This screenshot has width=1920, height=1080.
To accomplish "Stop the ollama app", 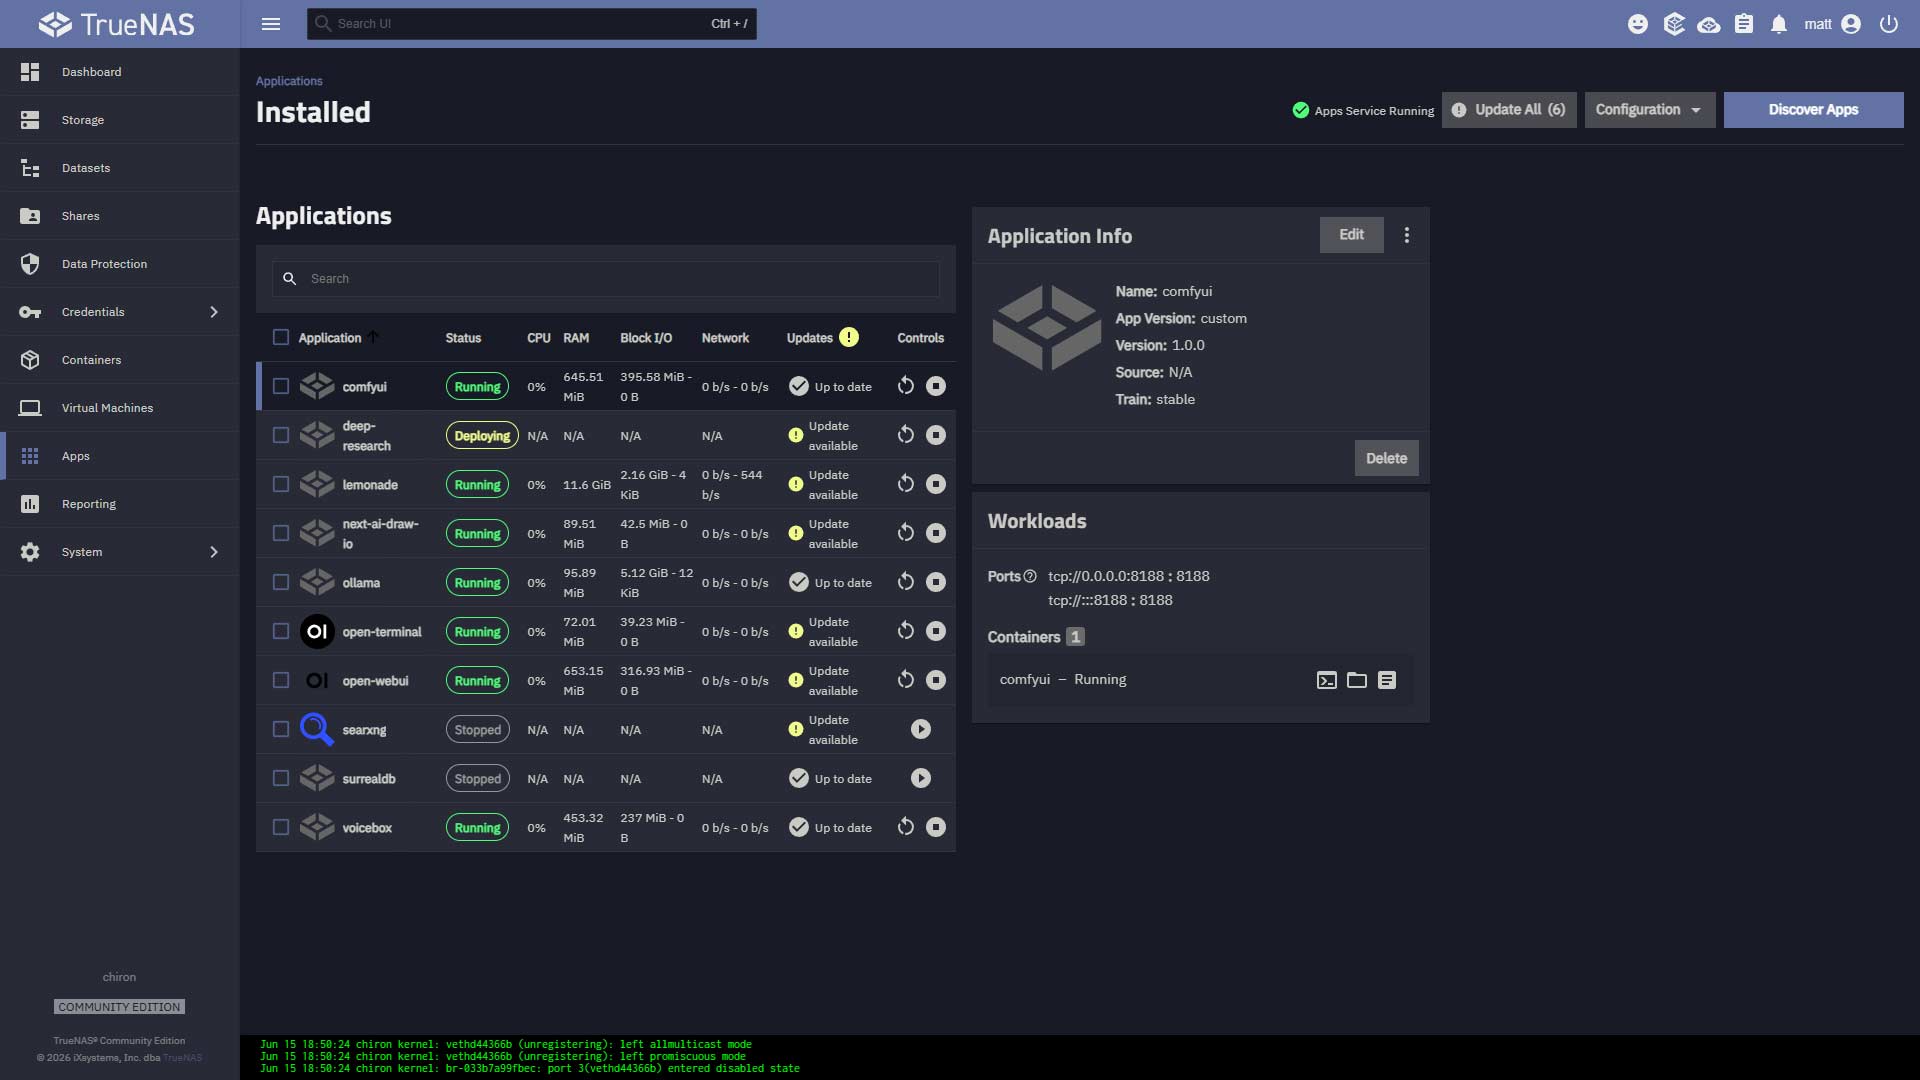I will point(936,582).
